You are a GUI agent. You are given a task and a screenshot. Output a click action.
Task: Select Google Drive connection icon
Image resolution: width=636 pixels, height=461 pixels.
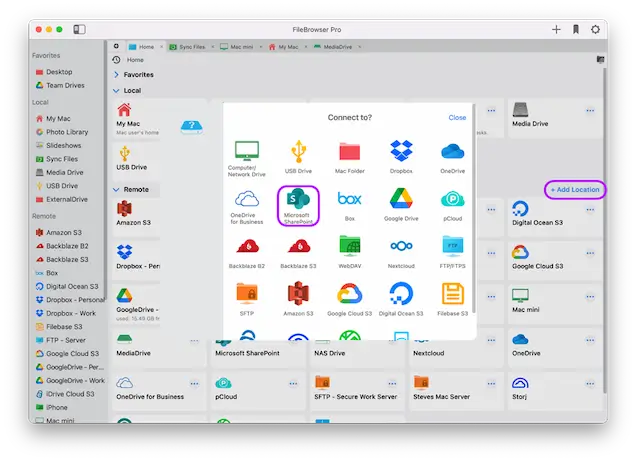401,205
